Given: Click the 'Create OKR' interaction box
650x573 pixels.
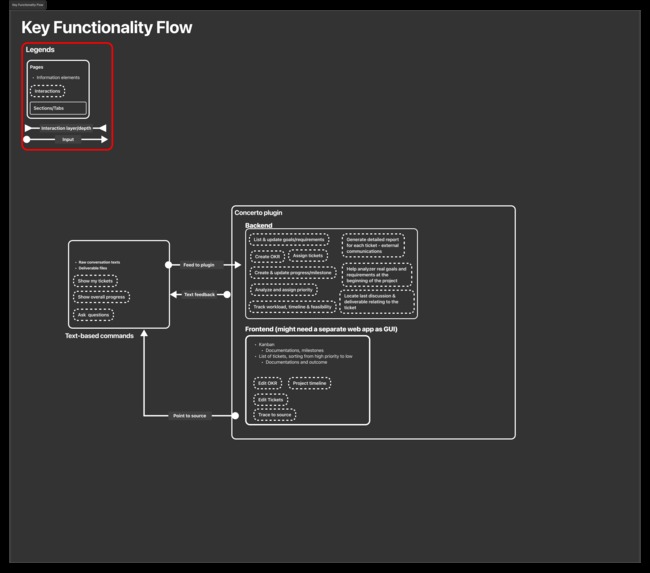Looking at the screenshot, I should pyautogui.click(x=267, y=257).
